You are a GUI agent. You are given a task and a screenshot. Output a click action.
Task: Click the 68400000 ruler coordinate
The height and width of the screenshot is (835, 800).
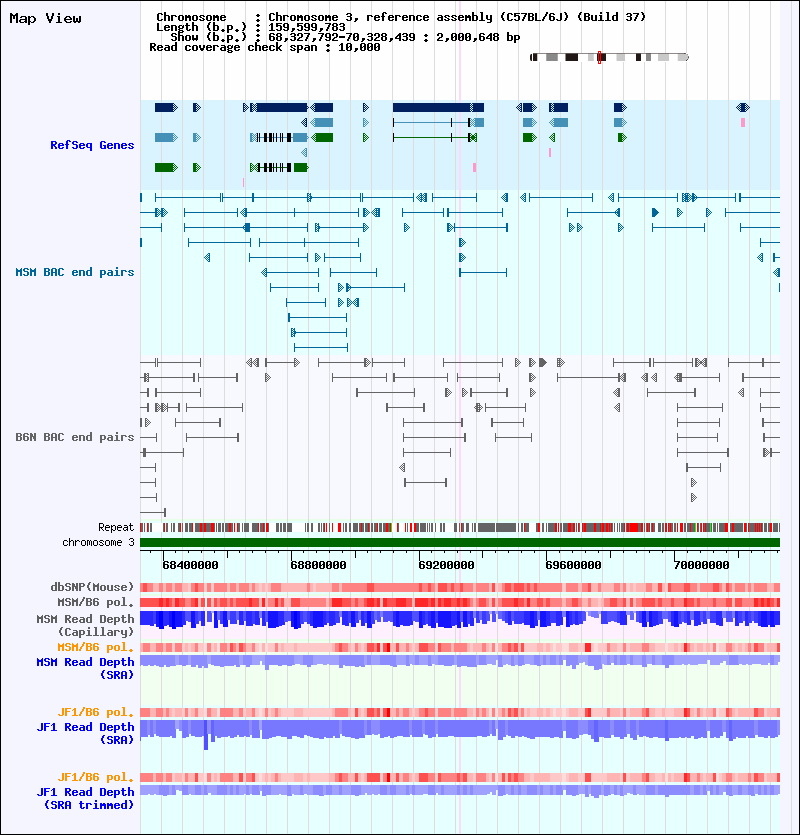coord(190,565)
